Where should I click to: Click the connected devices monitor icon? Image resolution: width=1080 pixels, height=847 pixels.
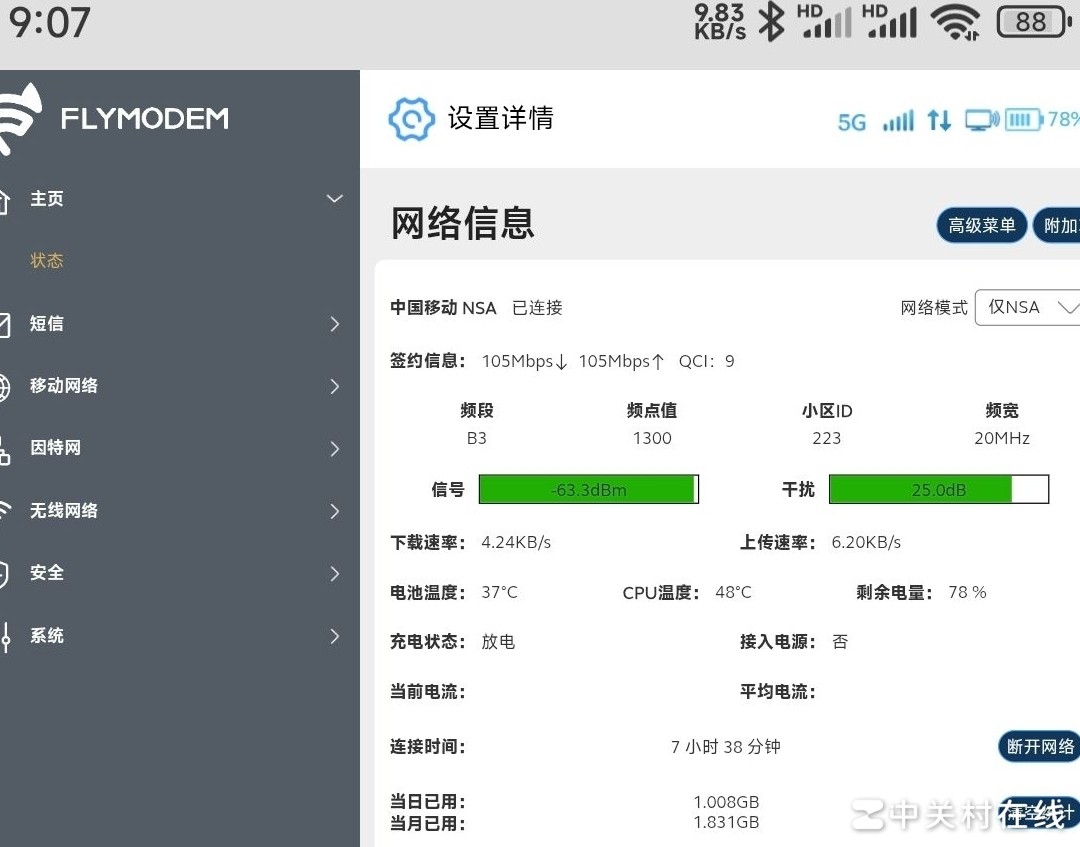981,121
